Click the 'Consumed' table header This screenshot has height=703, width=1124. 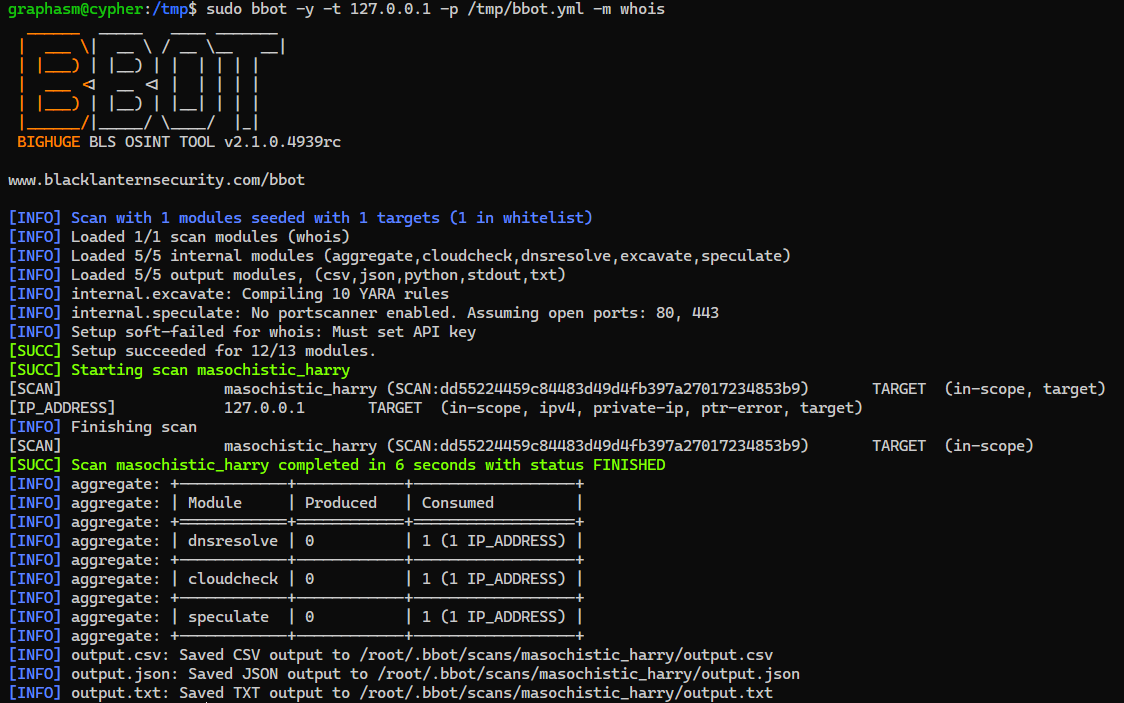coord(457,503)
